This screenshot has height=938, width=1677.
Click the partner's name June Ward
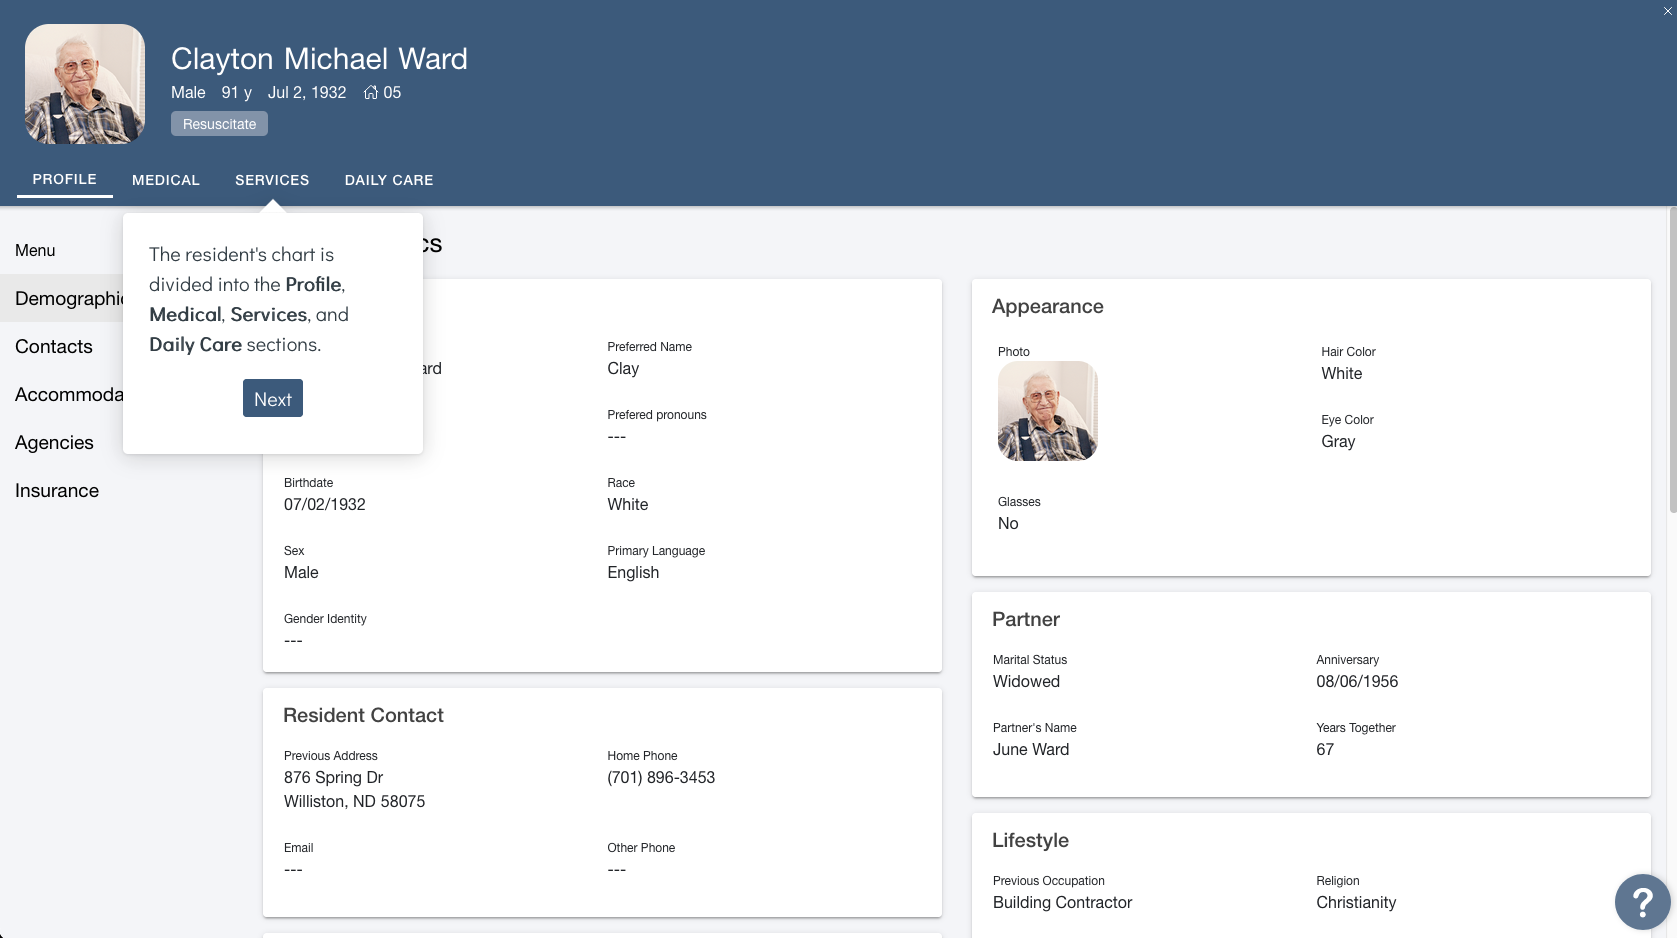(x=1031, y=750)
